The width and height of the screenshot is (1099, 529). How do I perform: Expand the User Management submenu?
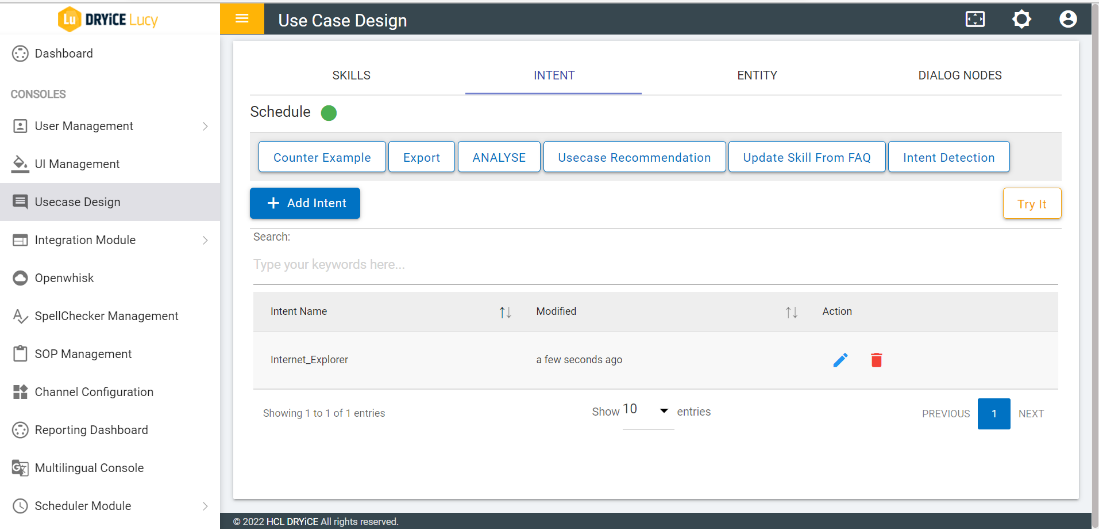(x=205, y=126)
